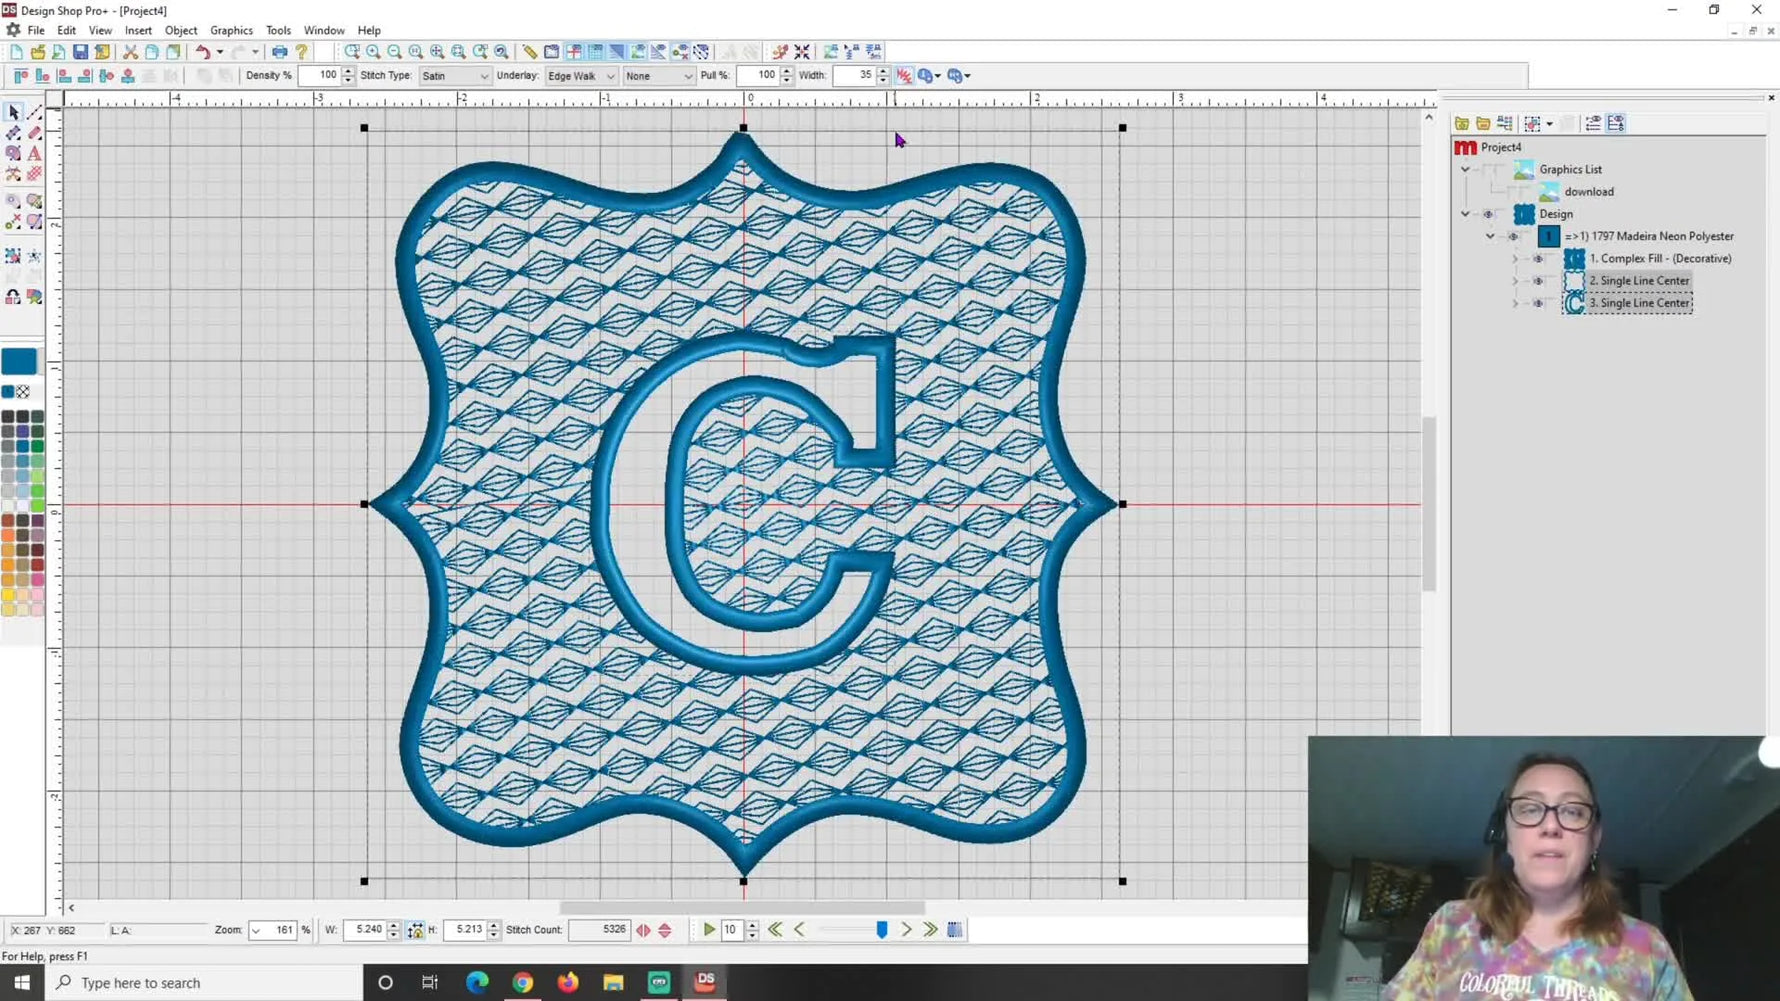Open the Object menu
1780x1001 pixels.
tap(181, 31)
